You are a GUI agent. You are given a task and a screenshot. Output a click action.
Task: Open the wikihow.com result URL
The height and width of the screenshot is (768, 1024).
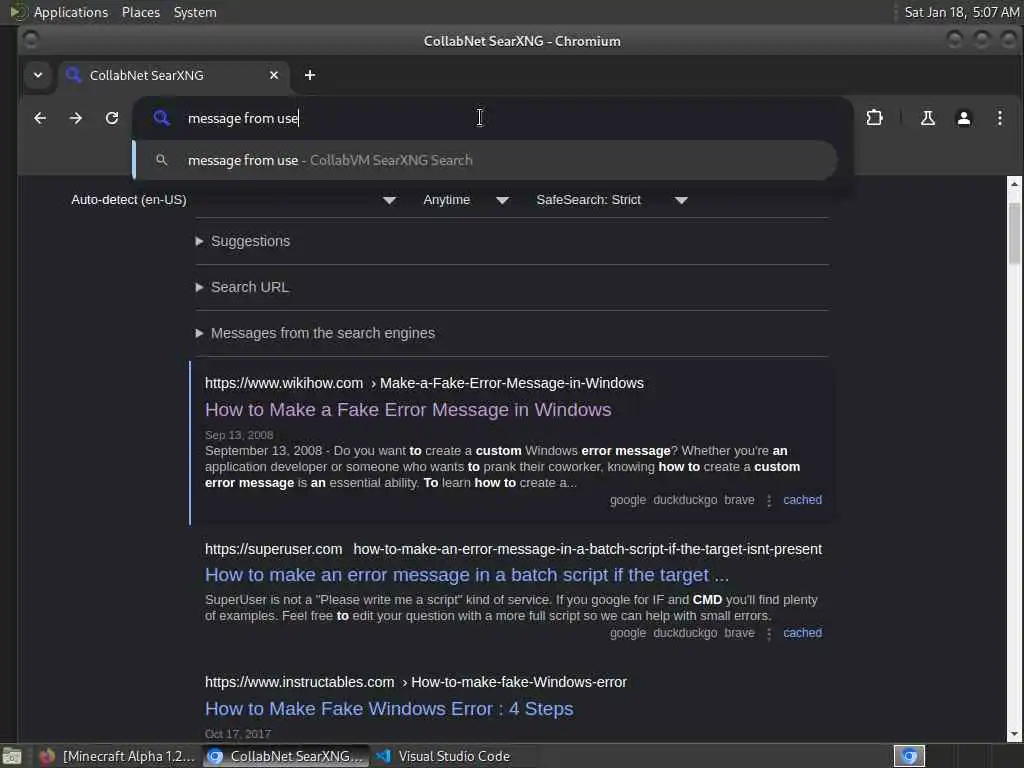[424, 383]
